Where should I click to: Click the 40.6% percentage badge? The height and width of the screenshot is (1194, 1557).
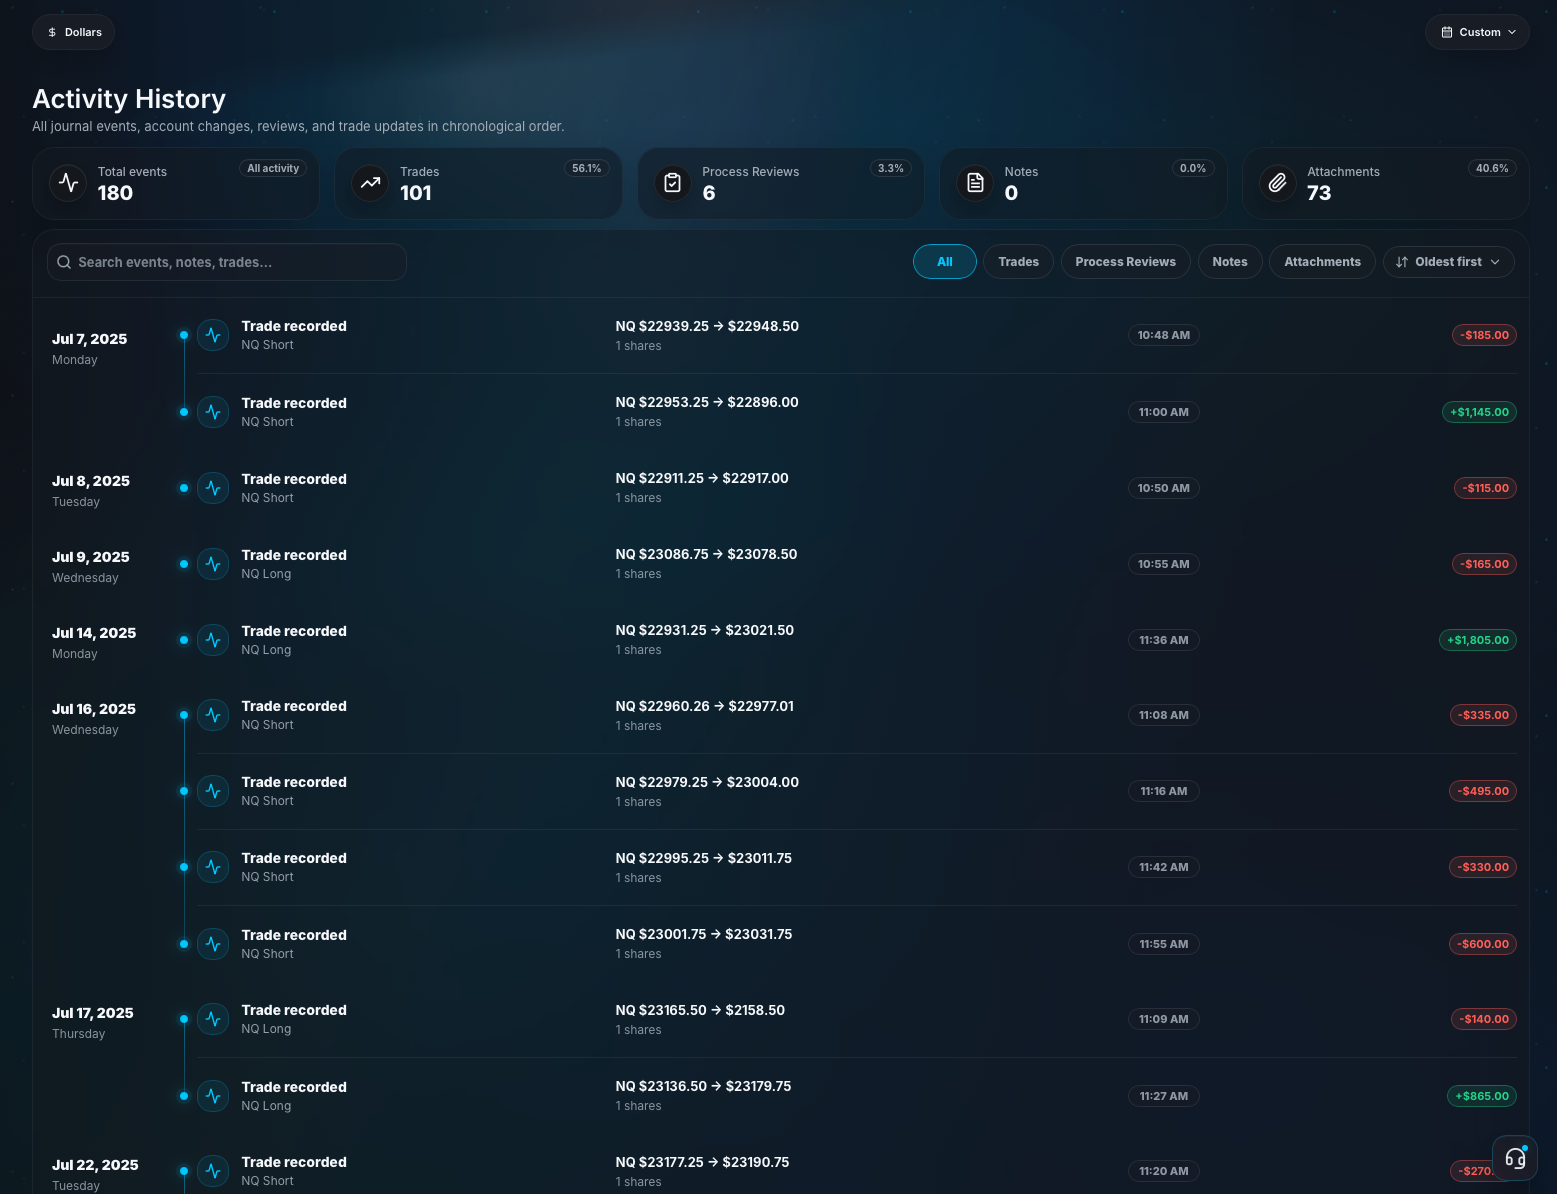click(x=1492, y=168)
